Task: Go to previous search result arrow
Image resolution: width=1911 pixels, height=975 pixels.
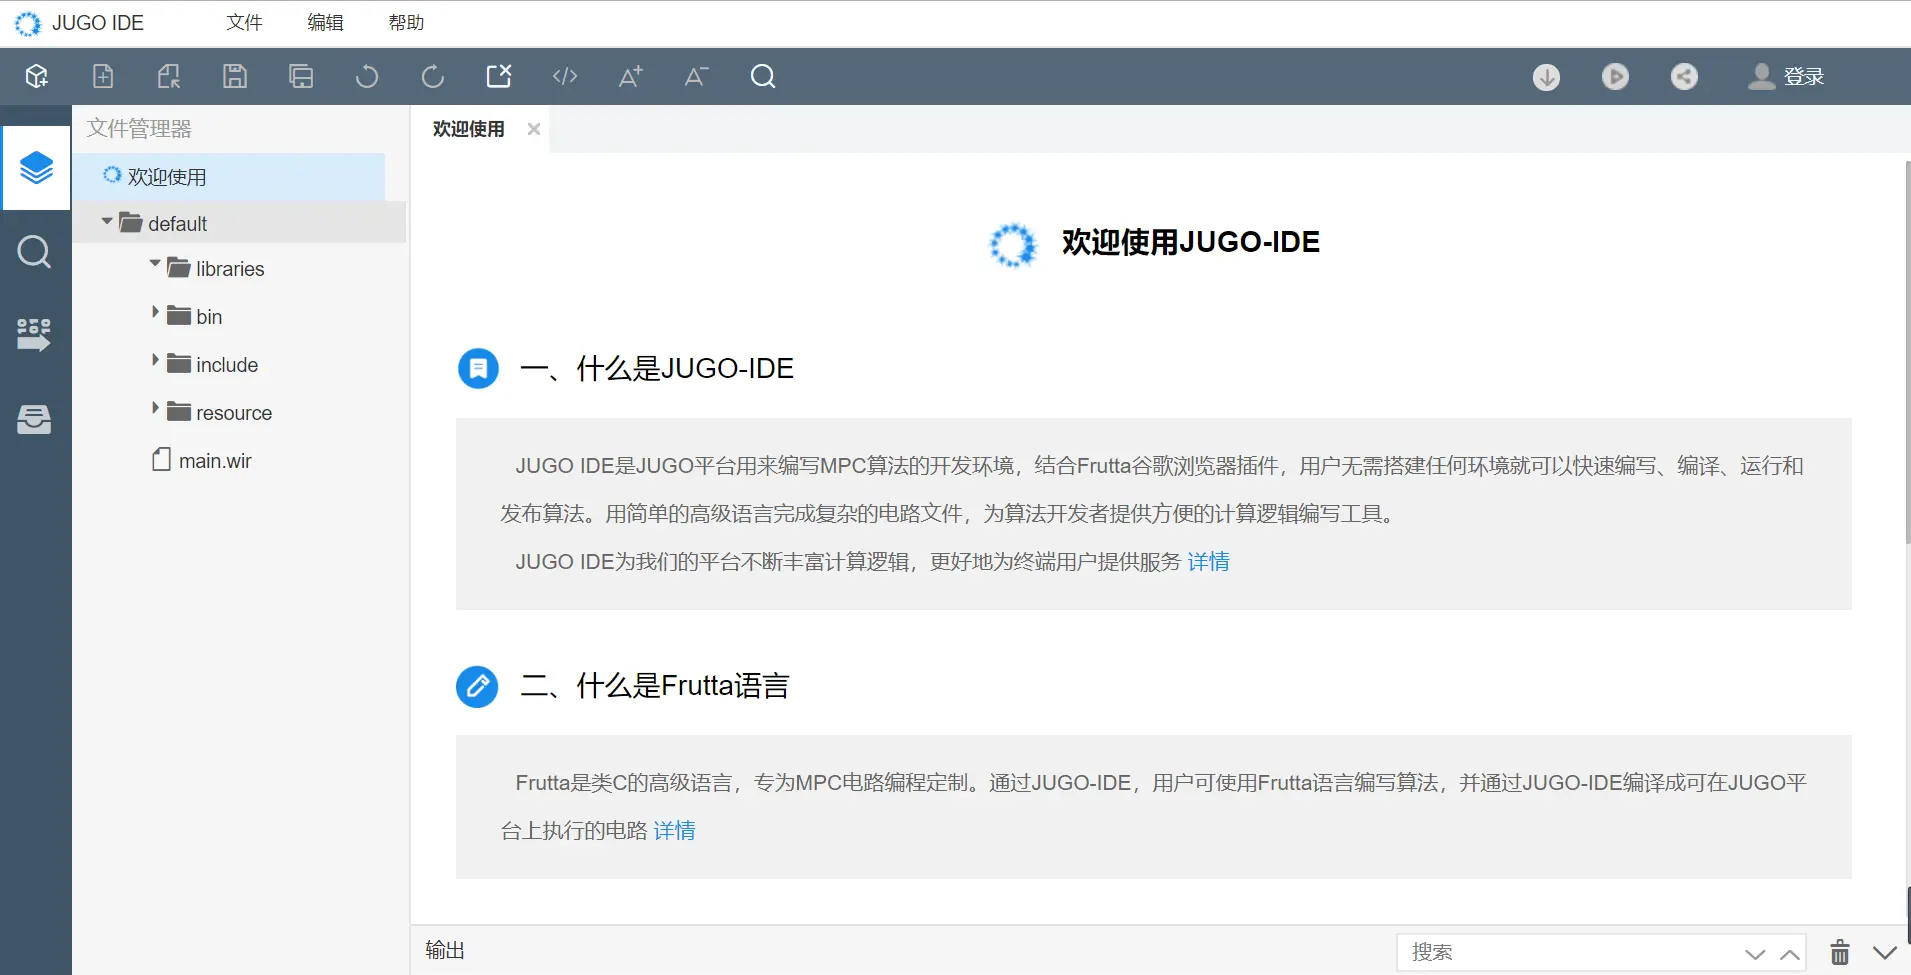Action: pyautogui.click(x=1790, y=955)
